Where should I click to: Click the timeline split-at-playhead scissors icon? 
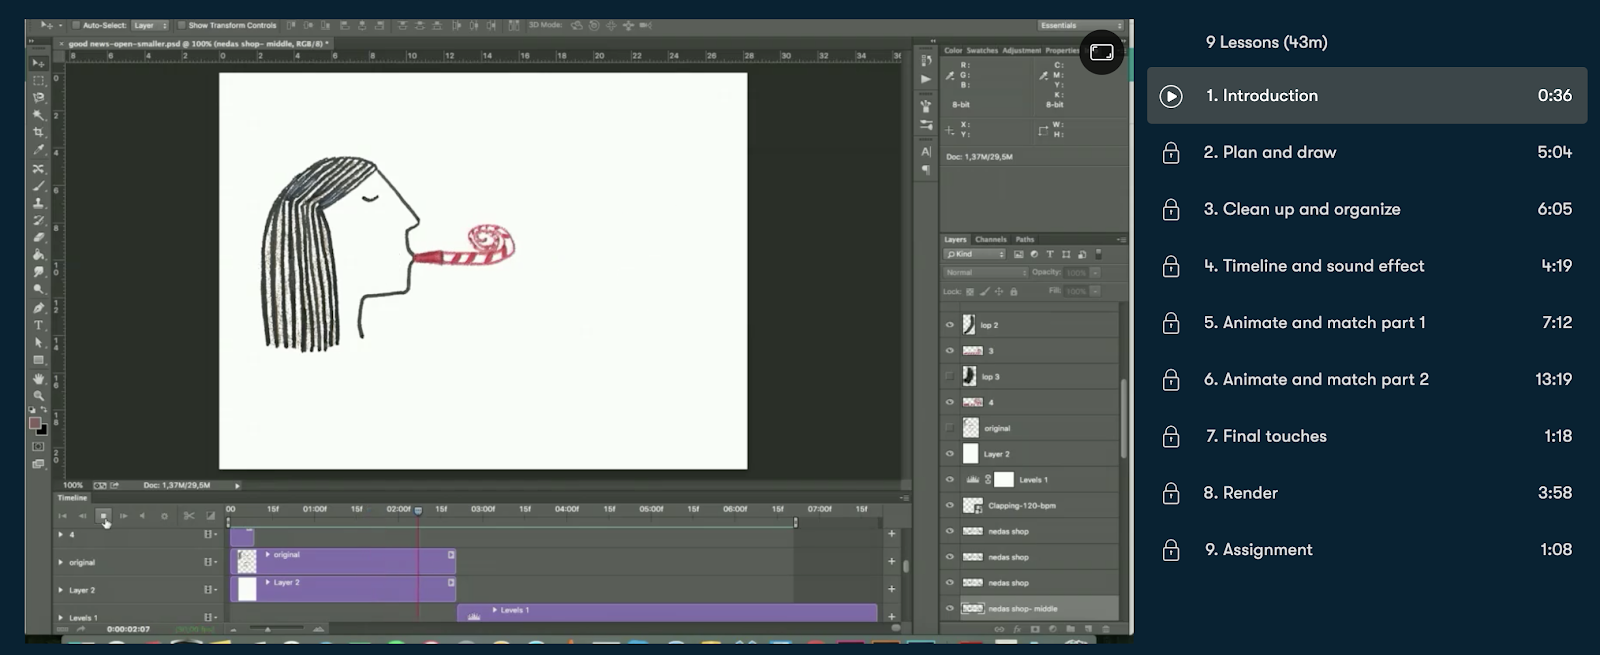(188, 516)
